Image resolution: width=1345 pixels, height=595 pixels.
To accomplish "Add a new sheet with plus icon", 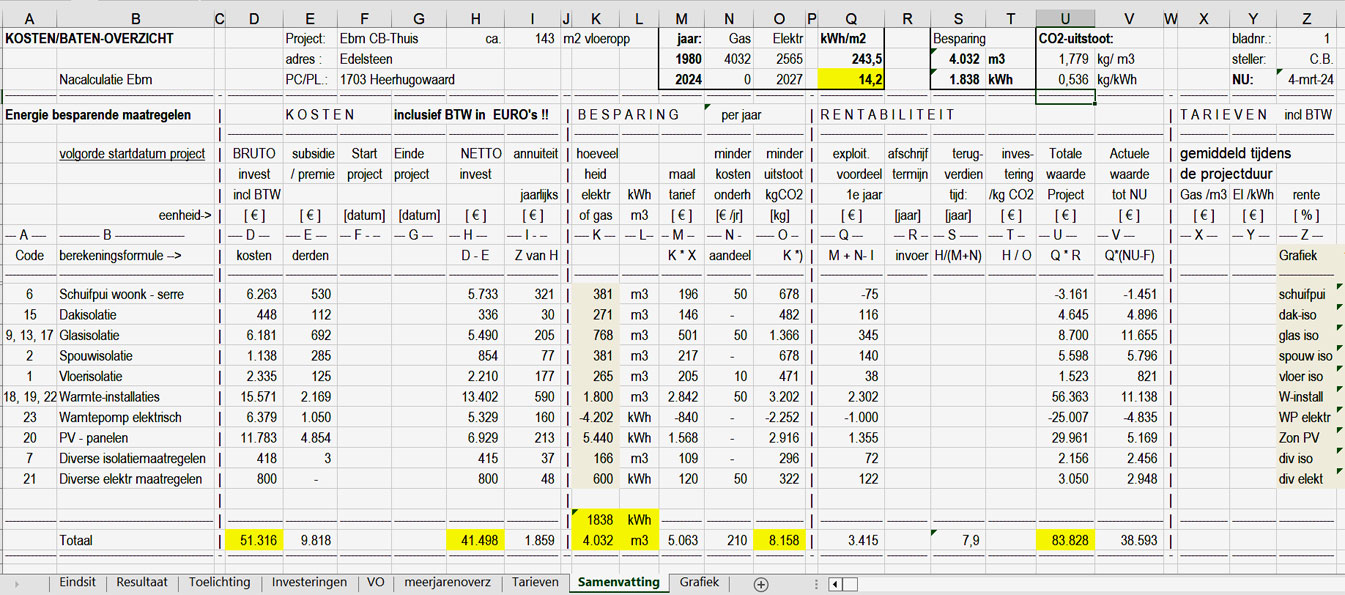I will tap(761, 584).
